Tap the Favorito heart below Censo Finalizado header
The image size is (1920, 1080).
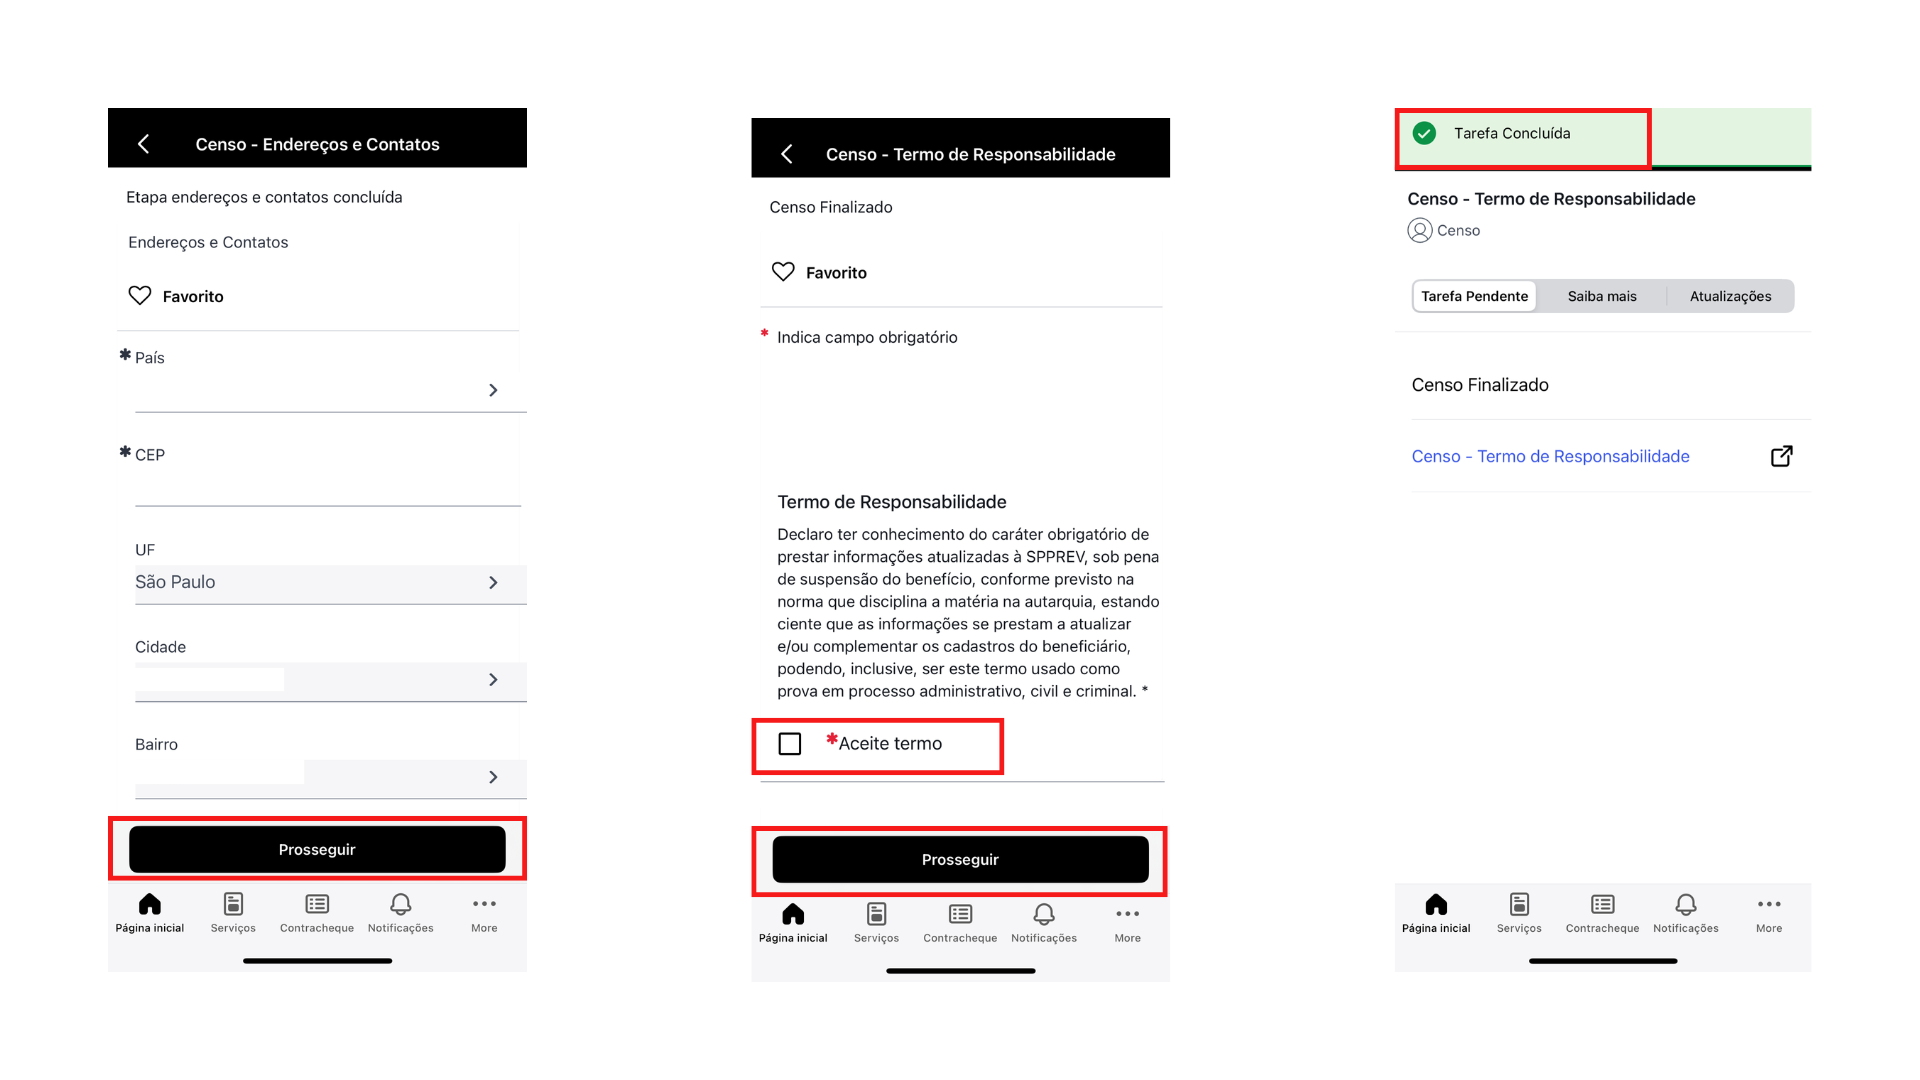coord(783,272)
